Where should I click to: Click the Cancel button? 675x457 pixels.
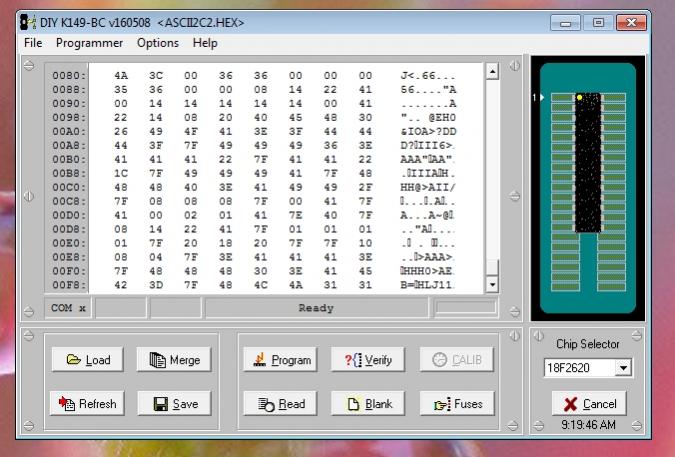click(589, 403)
